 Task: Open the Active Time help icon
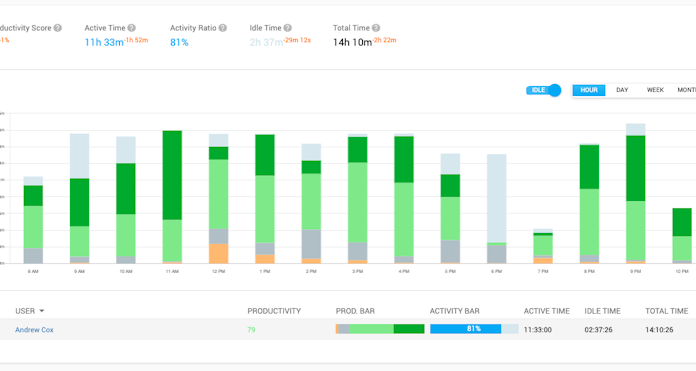(131, 28)
